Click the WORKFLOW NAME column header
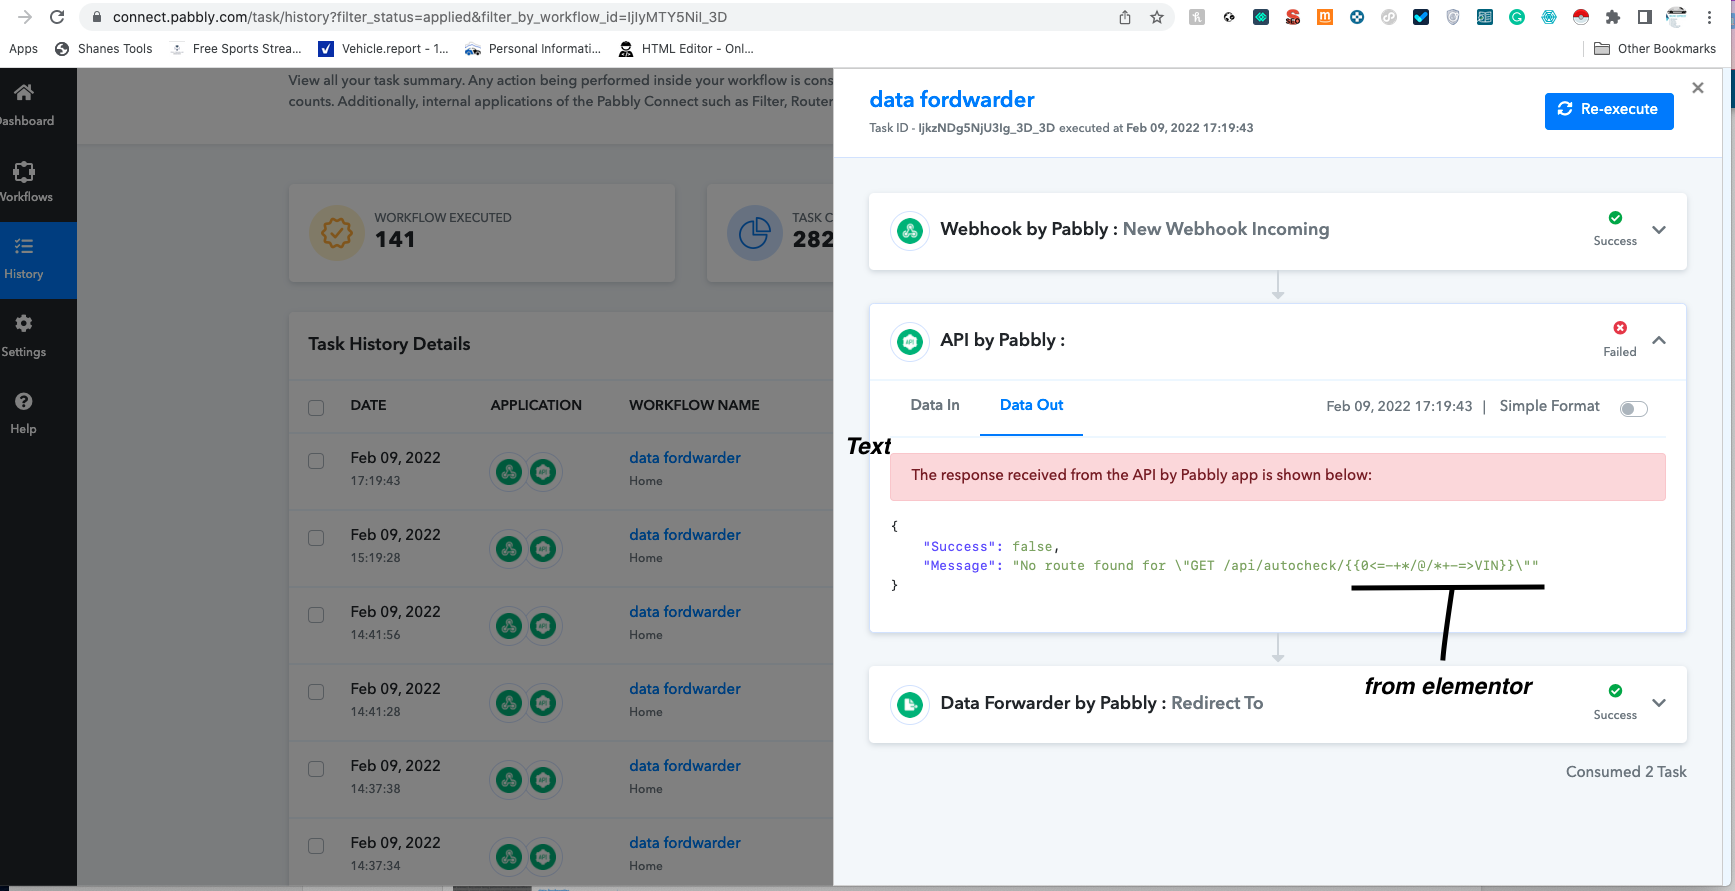 (x=694, y=406)
